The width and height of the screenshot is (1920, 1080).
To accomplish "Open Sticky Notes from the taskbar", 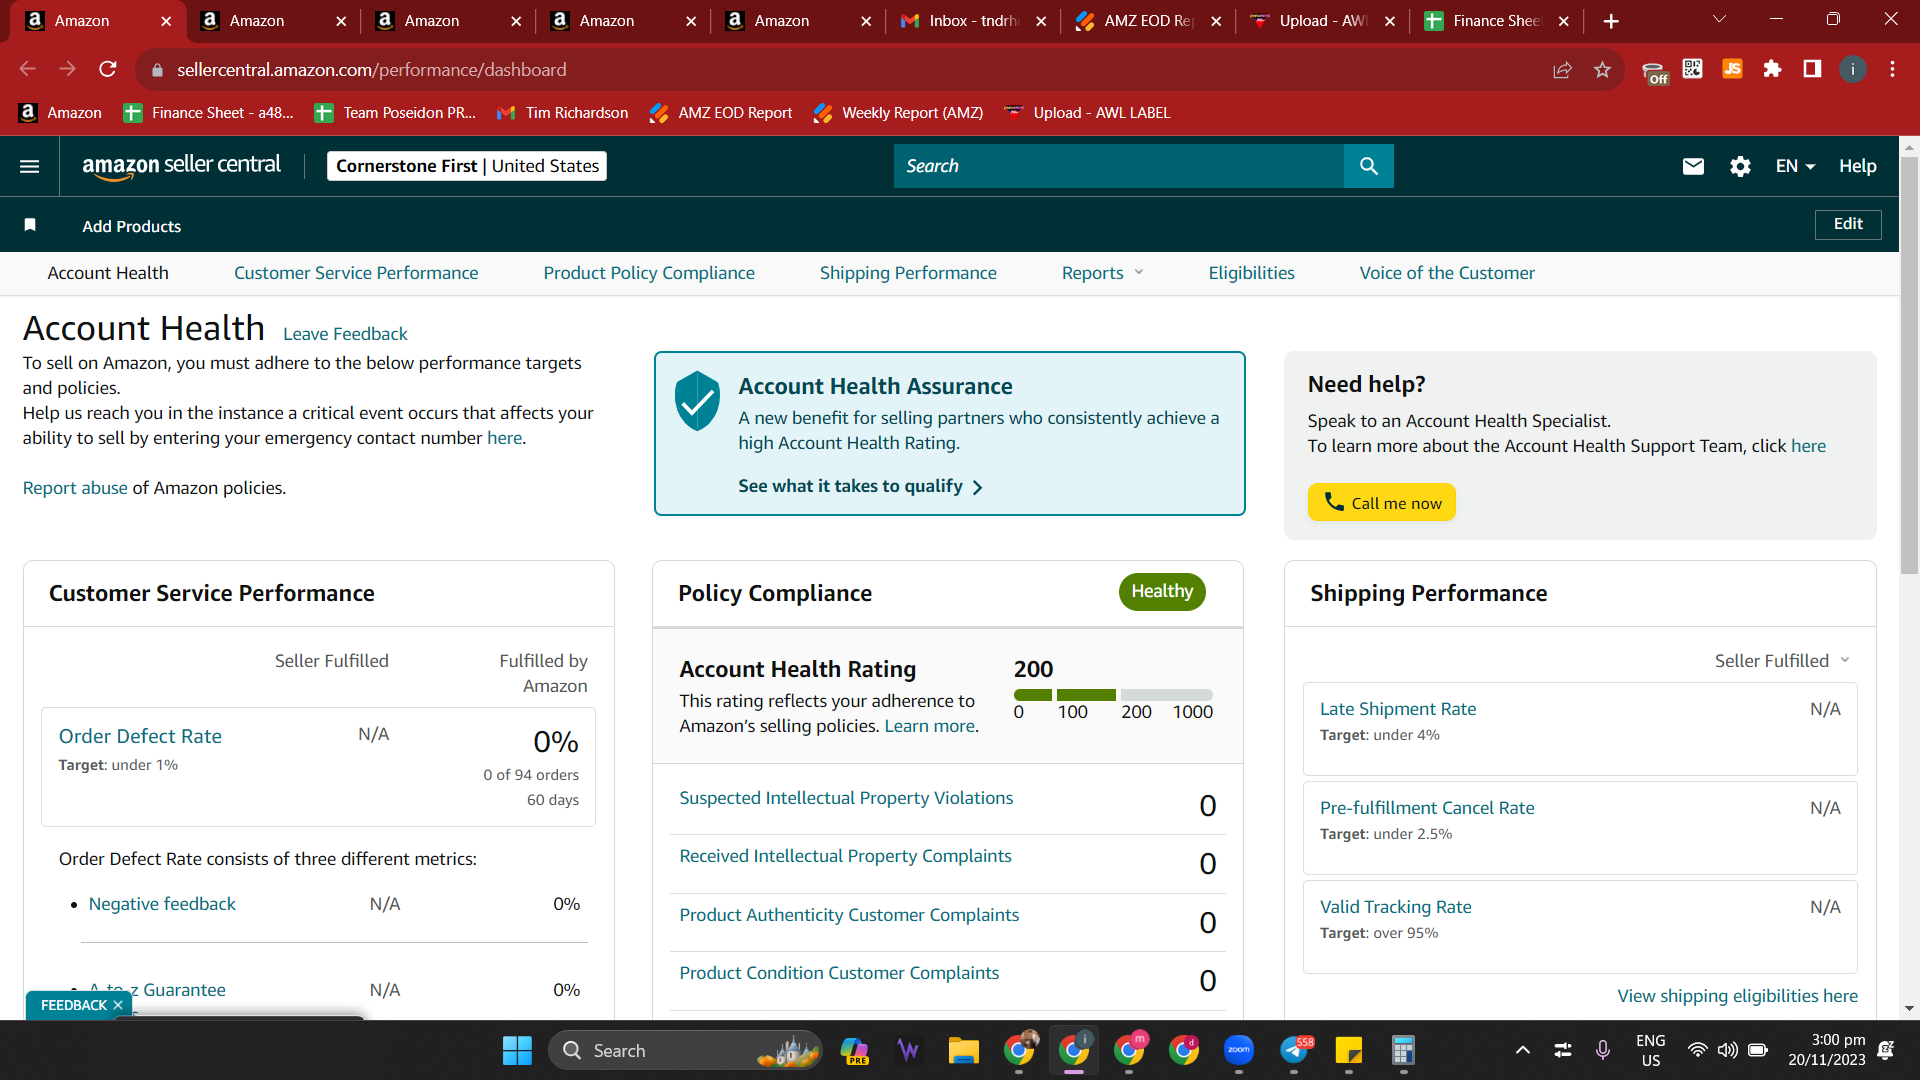I will [x=1349, y=1050].
